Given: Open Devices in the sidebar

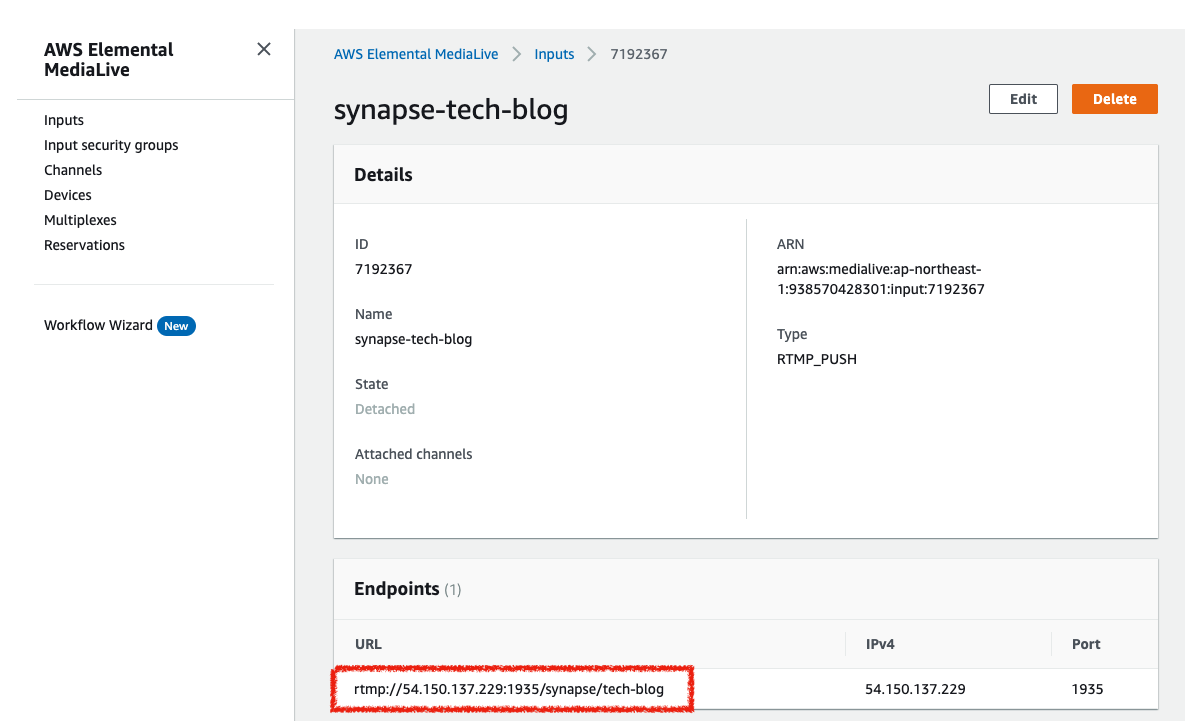Looking at the screenshot, I should tap(68, 195).
